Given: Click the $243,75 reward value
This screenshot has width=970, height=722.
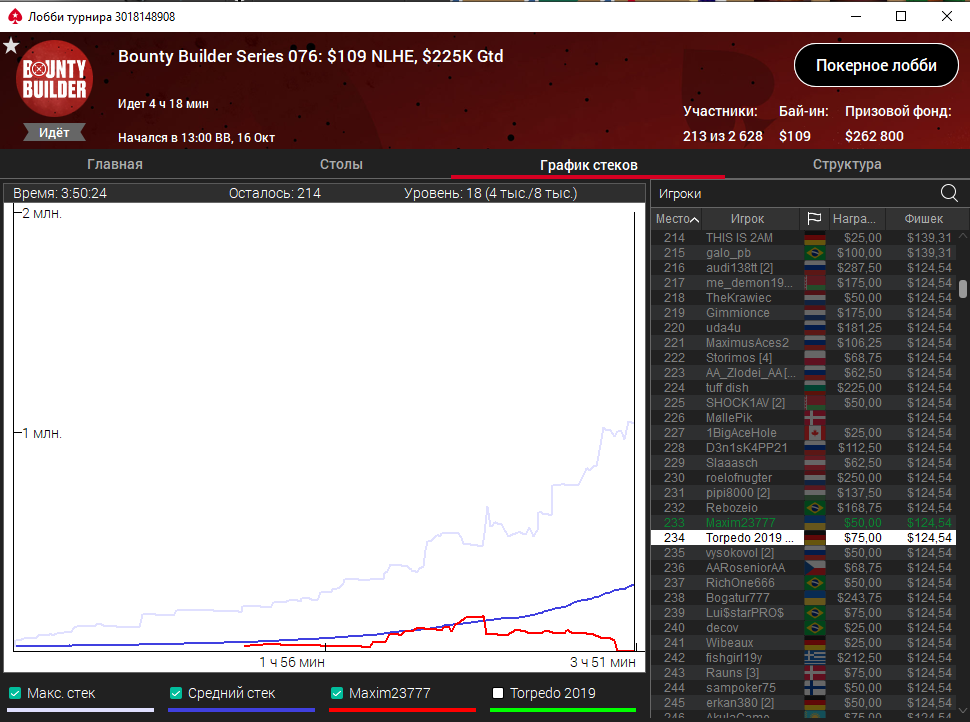Looking at the screenshot, I should coord(859,598).
